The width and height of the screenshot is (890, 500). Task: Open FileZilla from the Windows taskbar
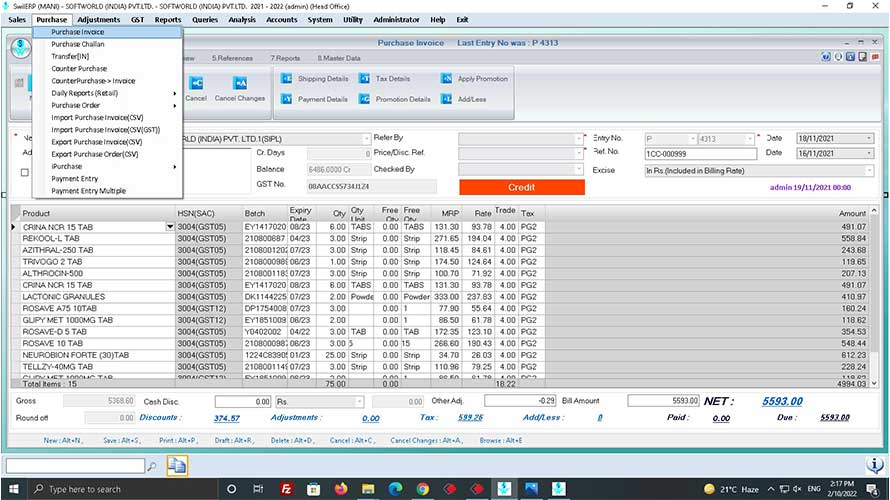click(286, 489)
